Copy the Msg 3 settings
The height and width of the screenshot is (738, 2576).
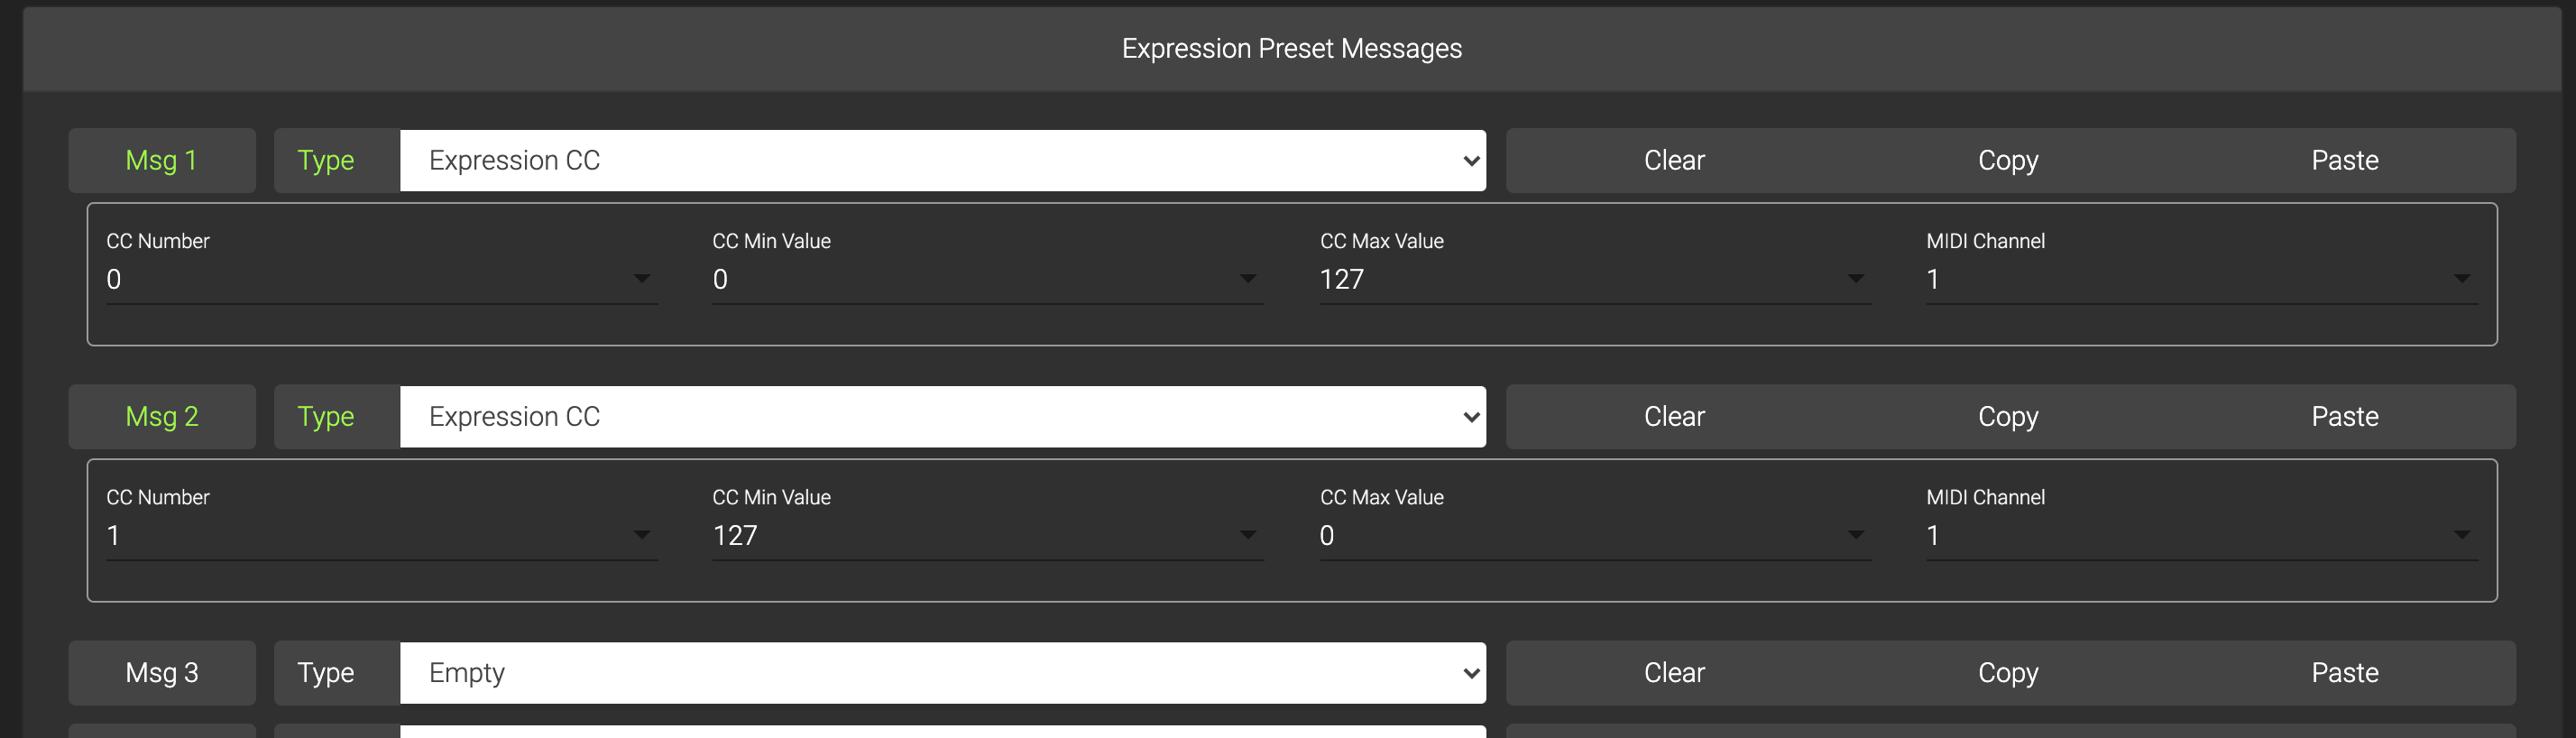(2008, 672)
